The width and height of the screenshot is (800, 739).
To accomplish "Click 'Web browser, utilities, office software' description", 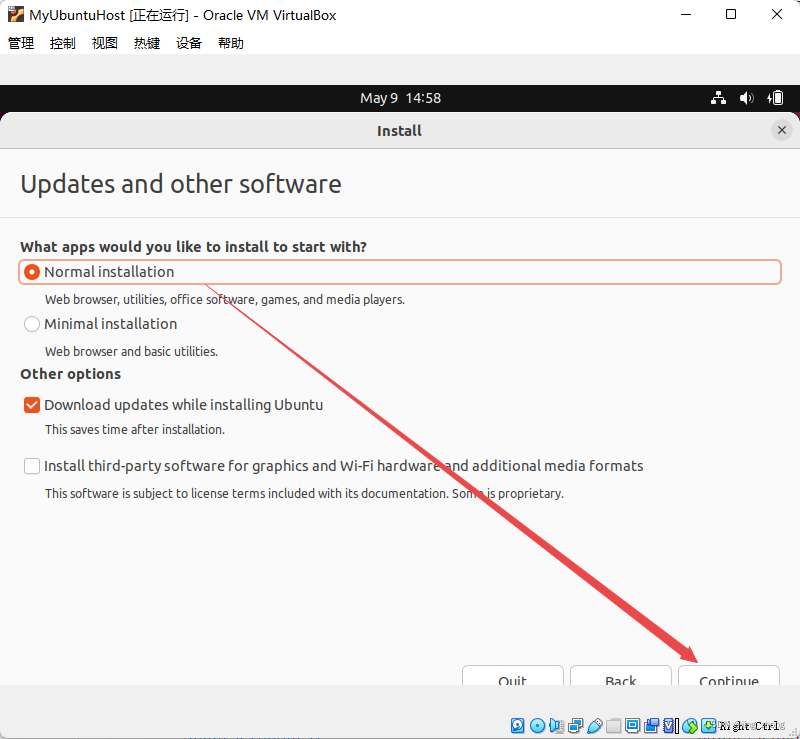I will click(224, 300).
